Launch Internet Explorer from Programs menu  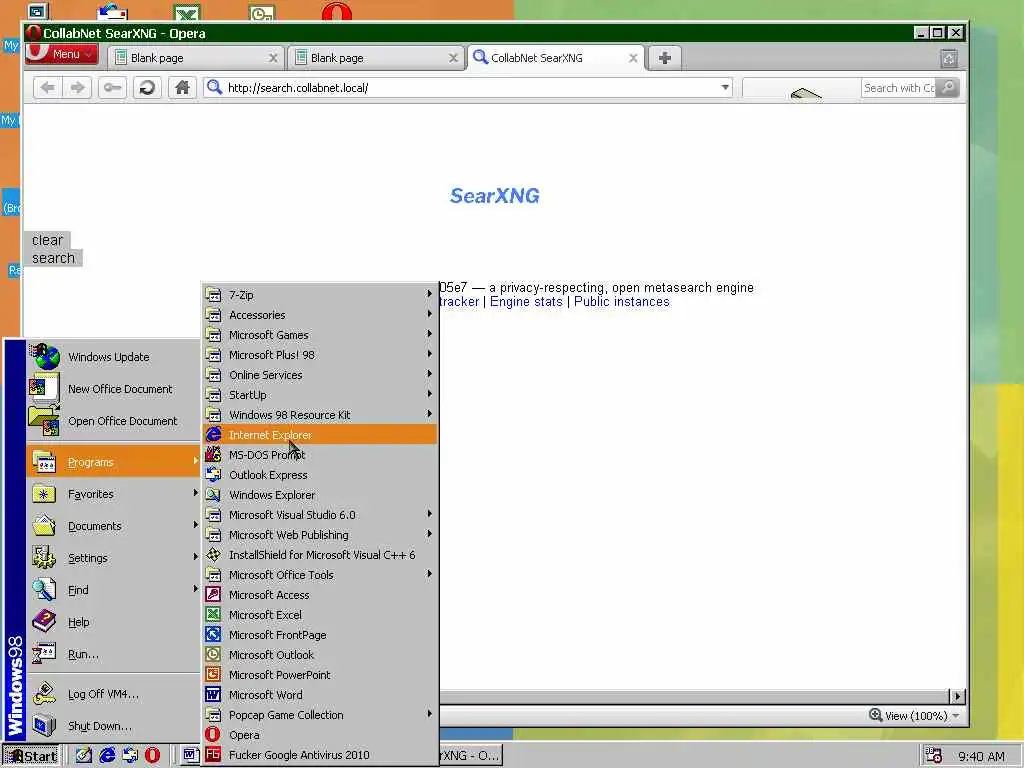(320, 435)
